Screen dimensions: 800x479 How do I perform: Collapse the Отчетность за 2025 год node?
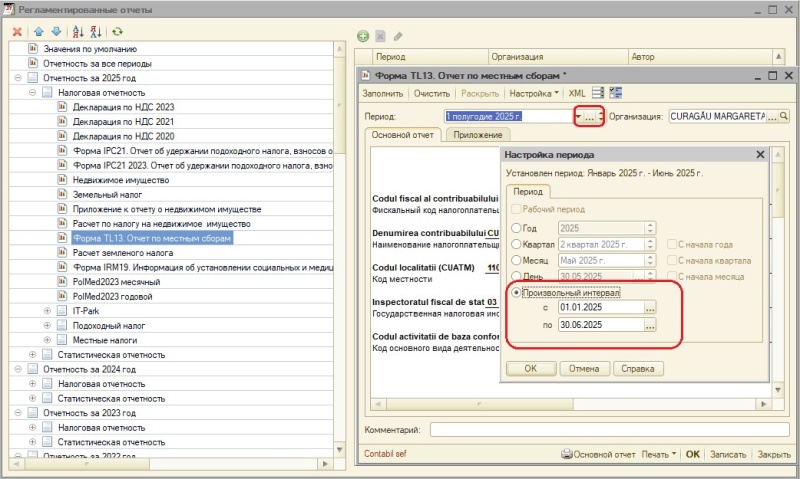coord(18,78)
